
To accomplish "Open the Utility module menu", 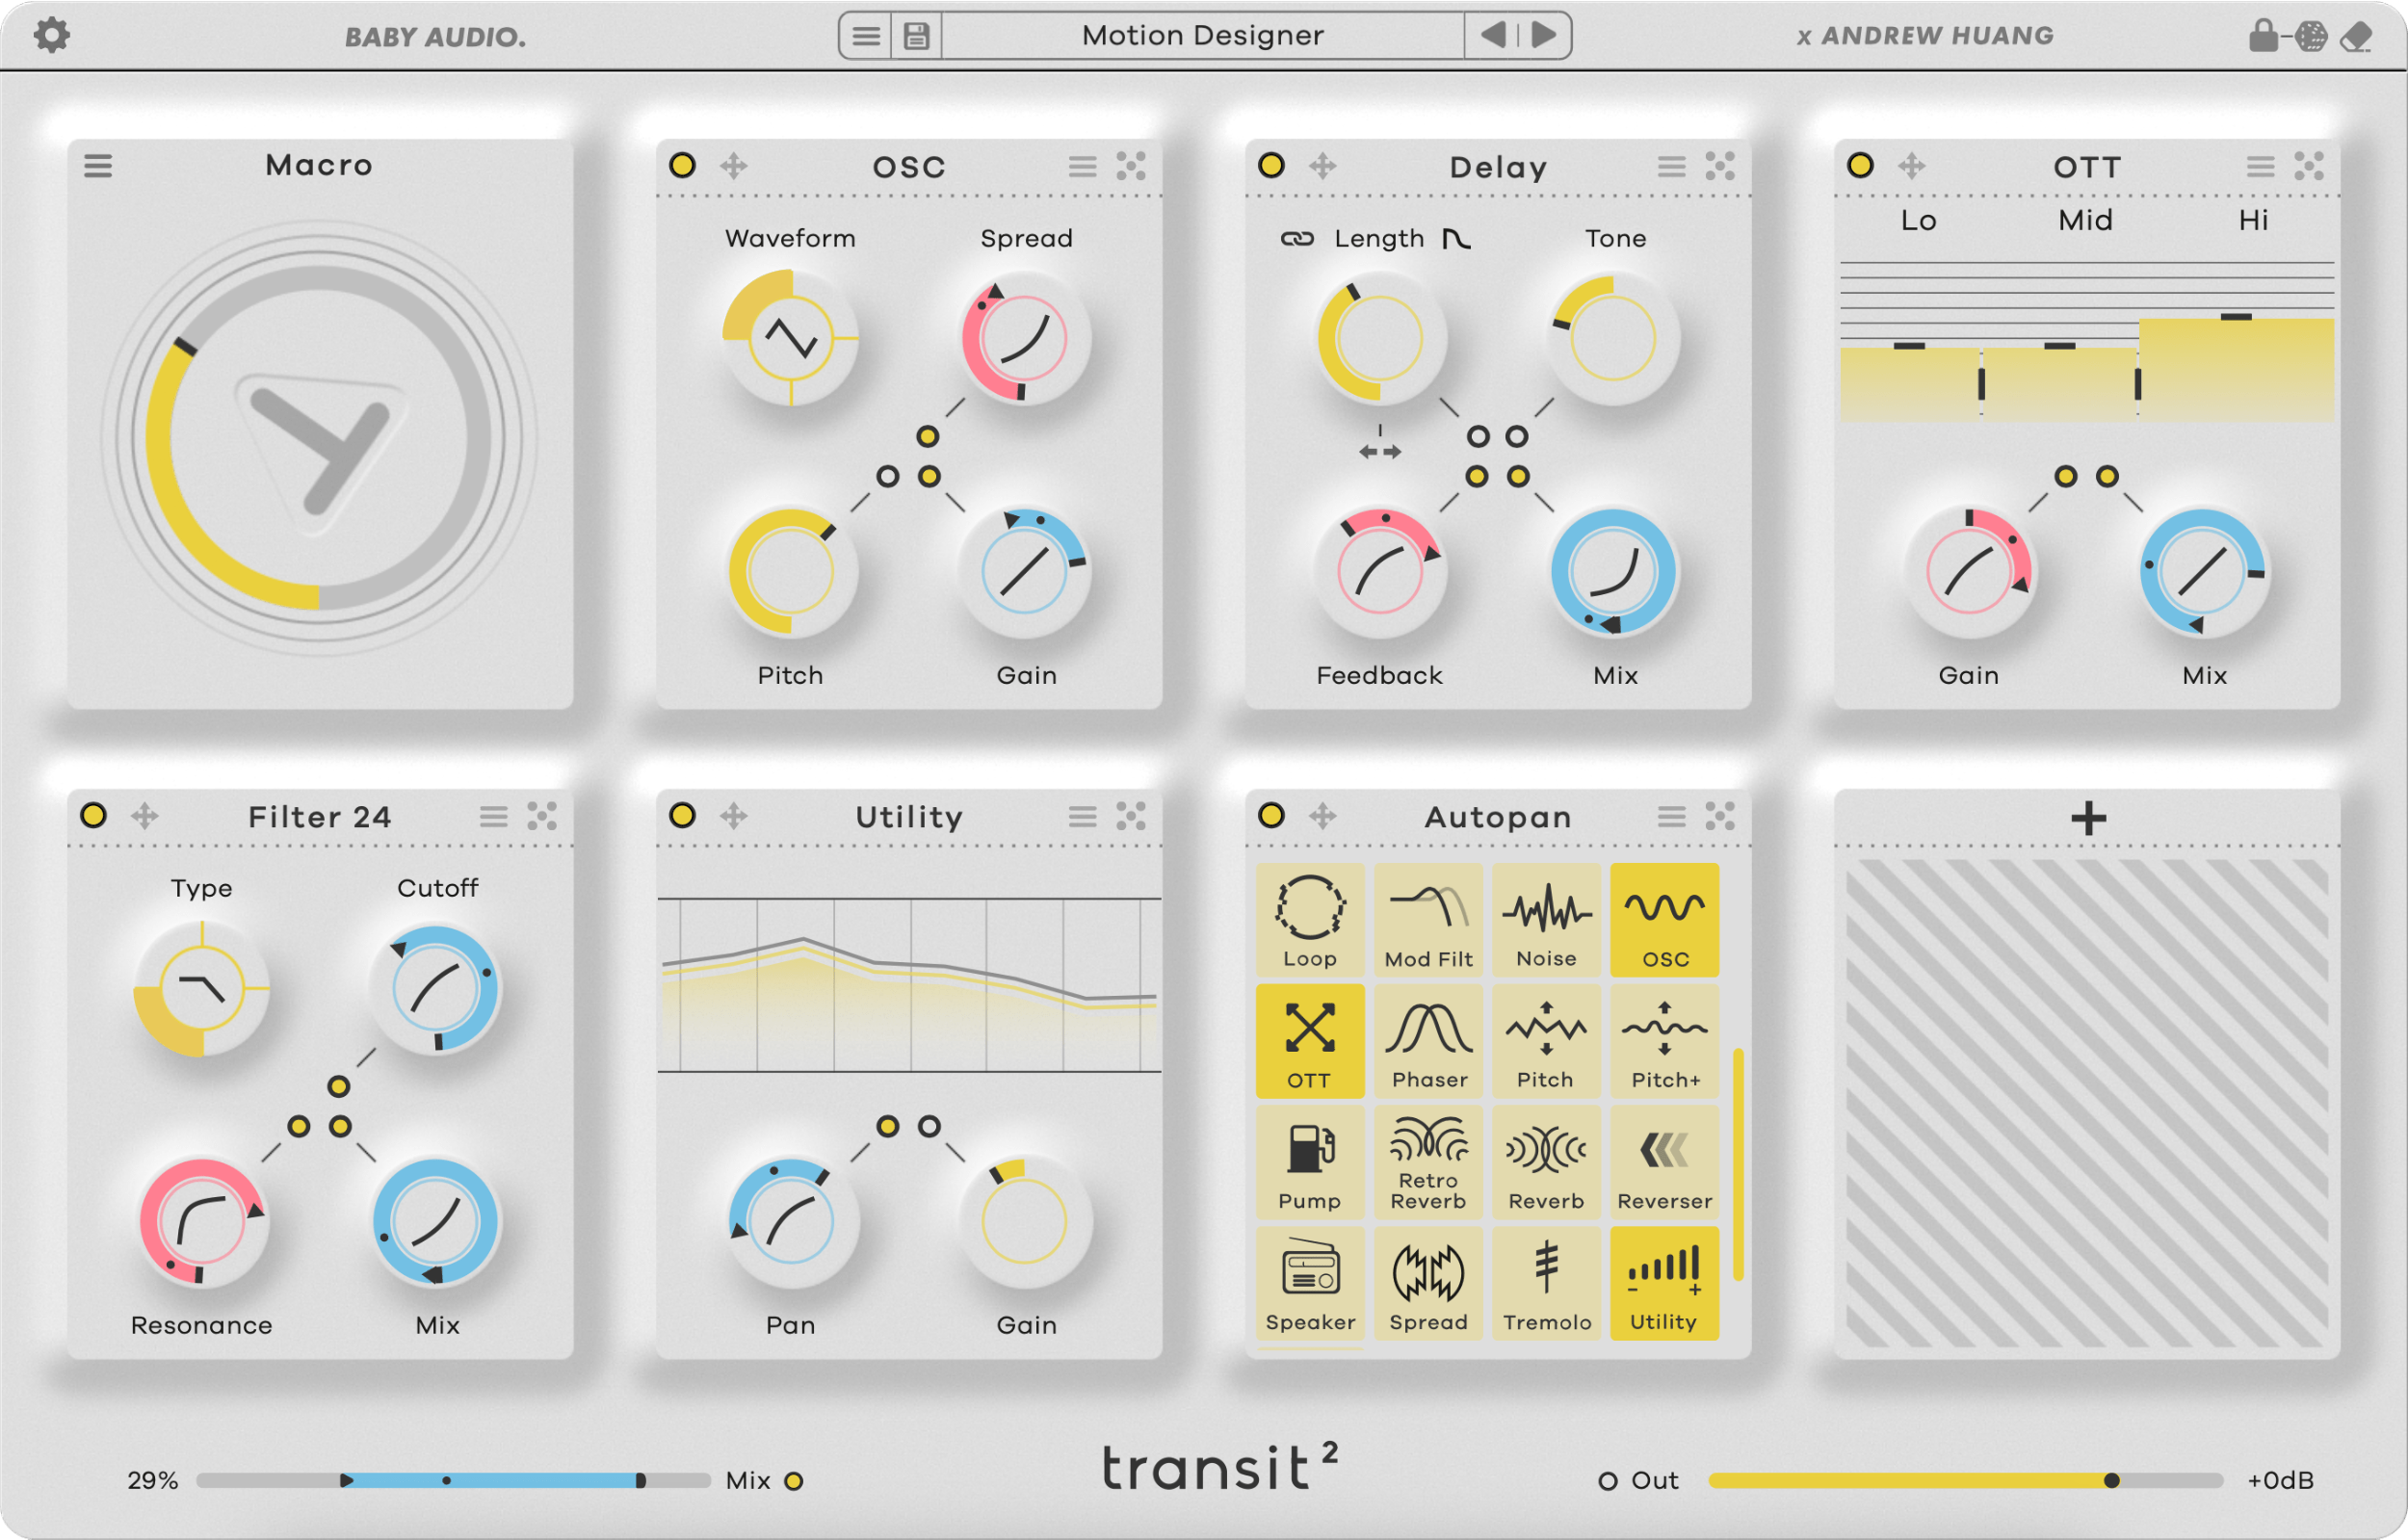I will tap(1082, 816).
